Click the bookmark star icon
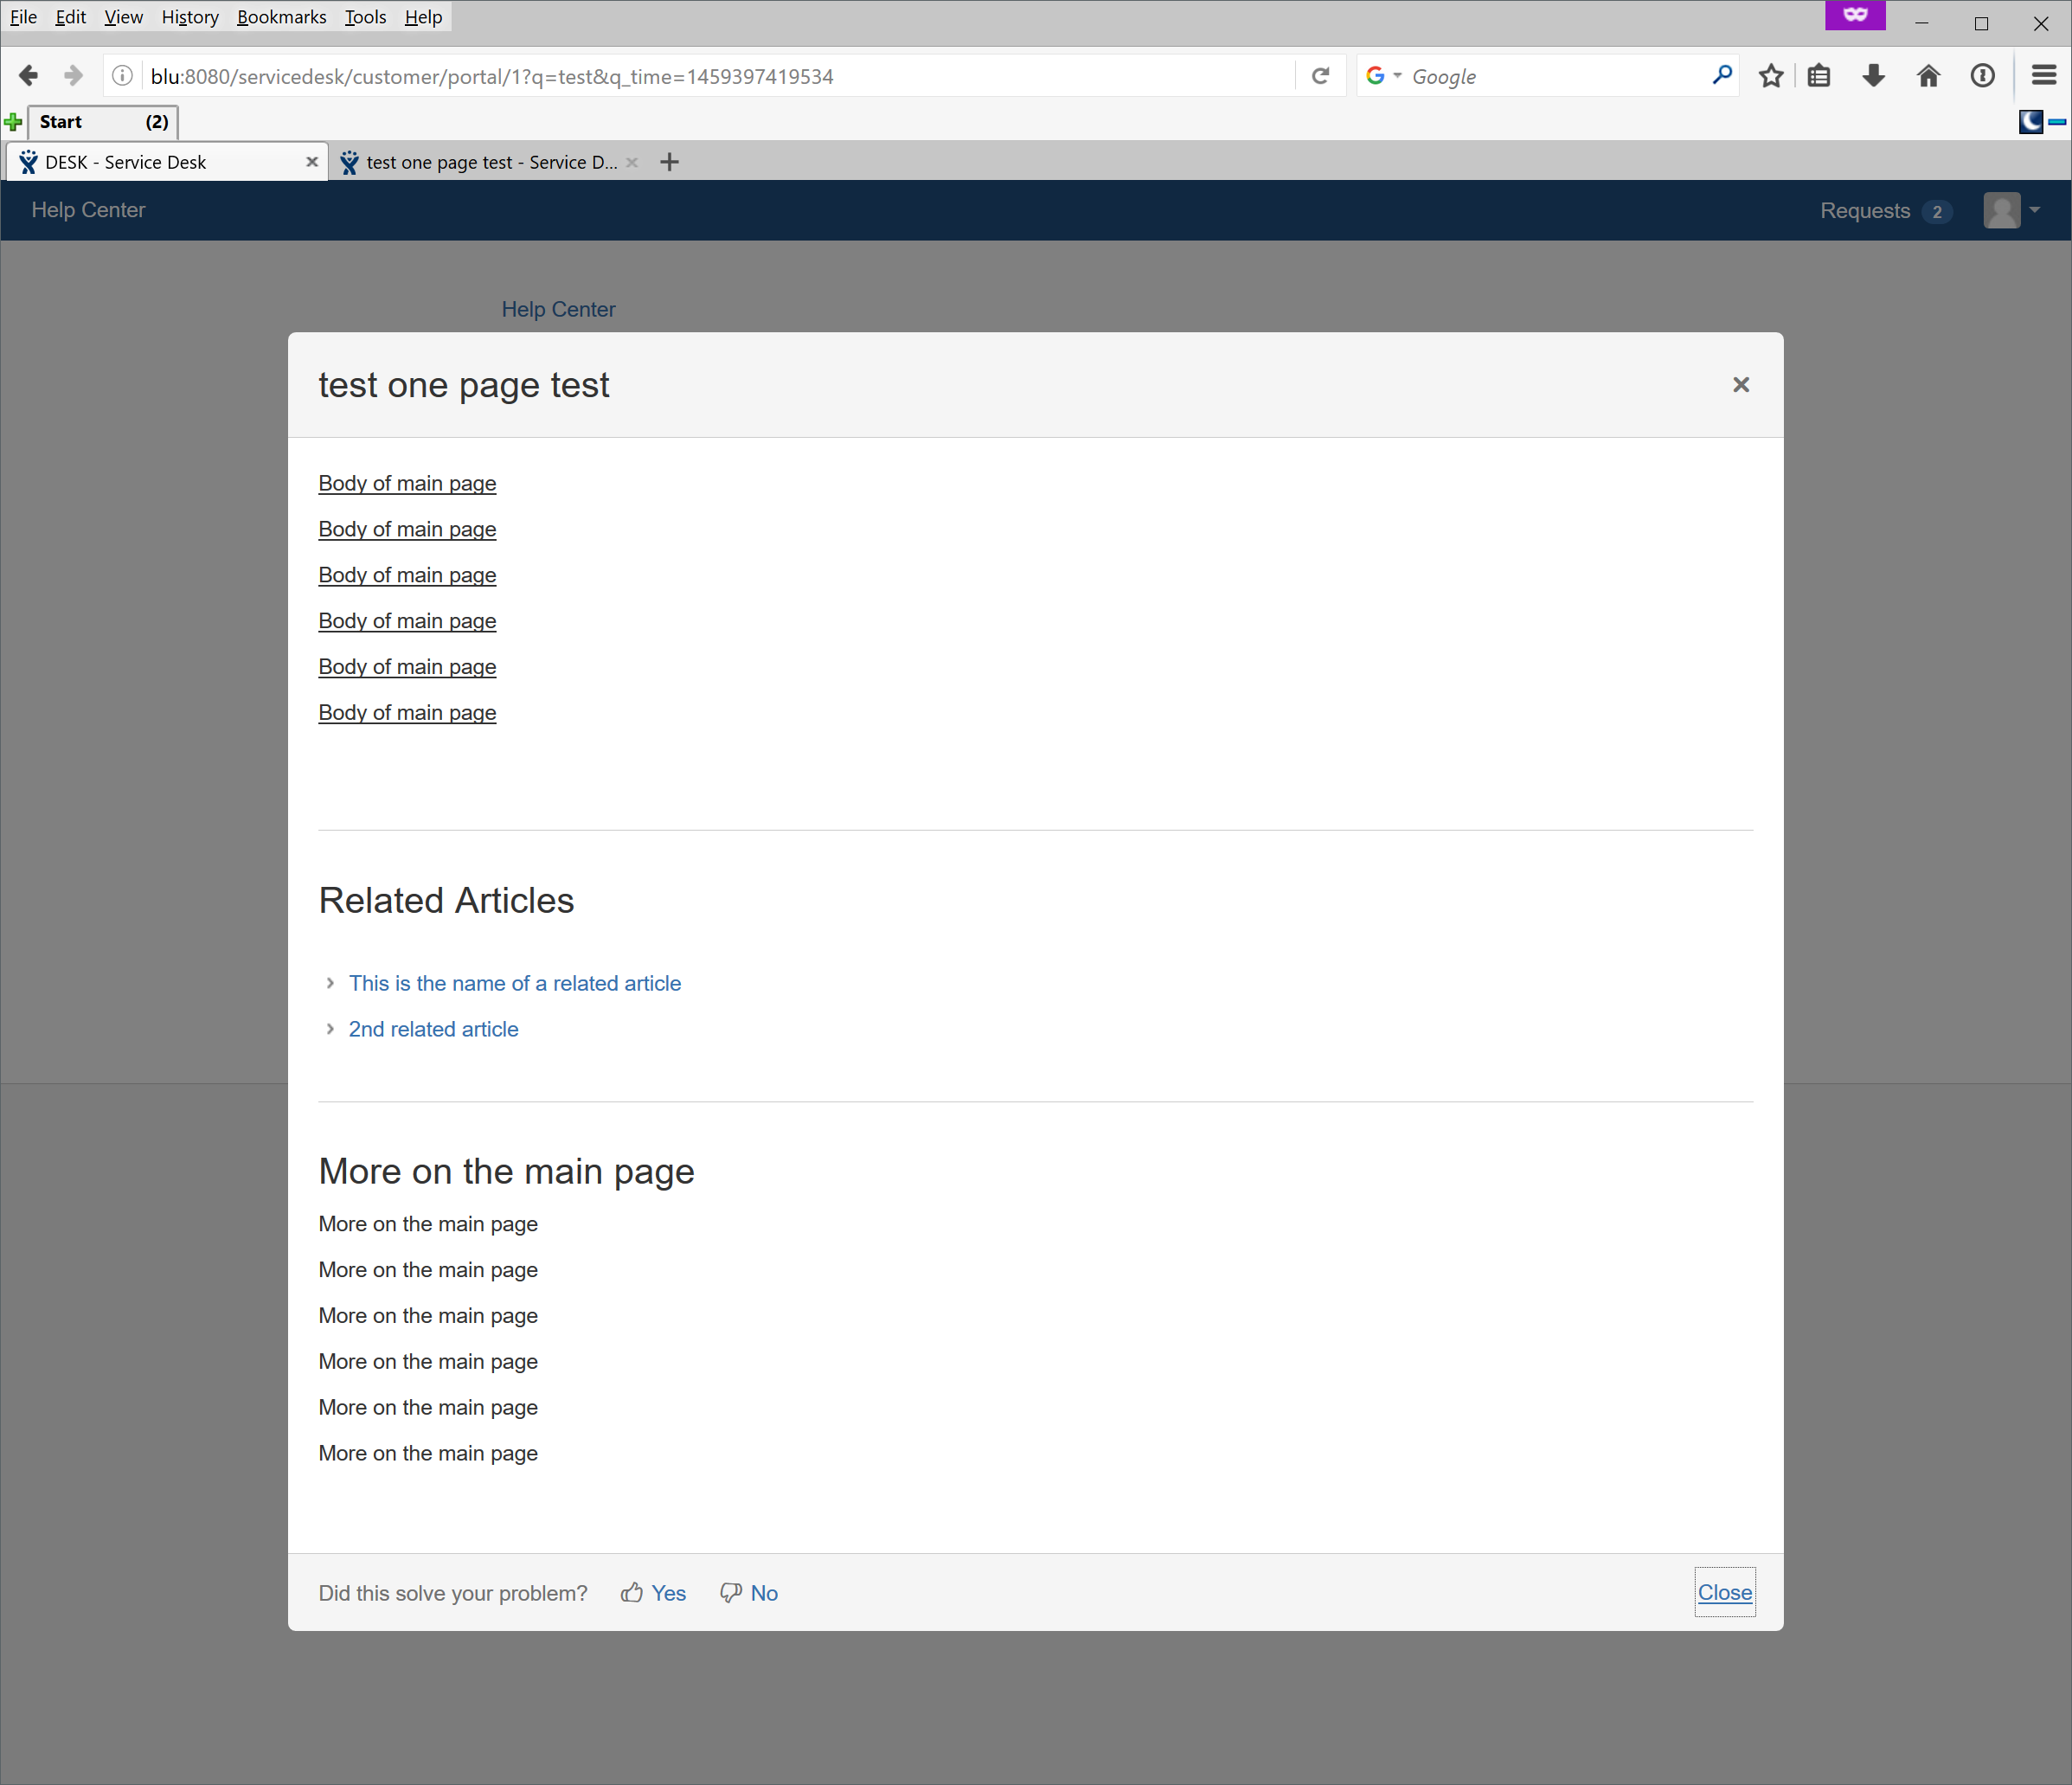The height and width of the screenshot is (1785, 2072). coord(1771,76)
